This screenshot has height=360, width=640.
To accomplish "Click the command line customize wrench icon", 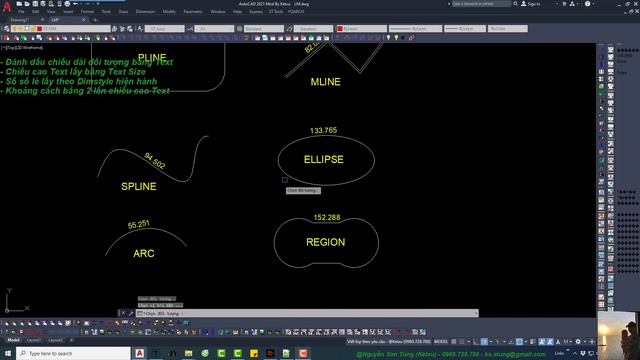I will pyautogui.click(x=131, y=313).
